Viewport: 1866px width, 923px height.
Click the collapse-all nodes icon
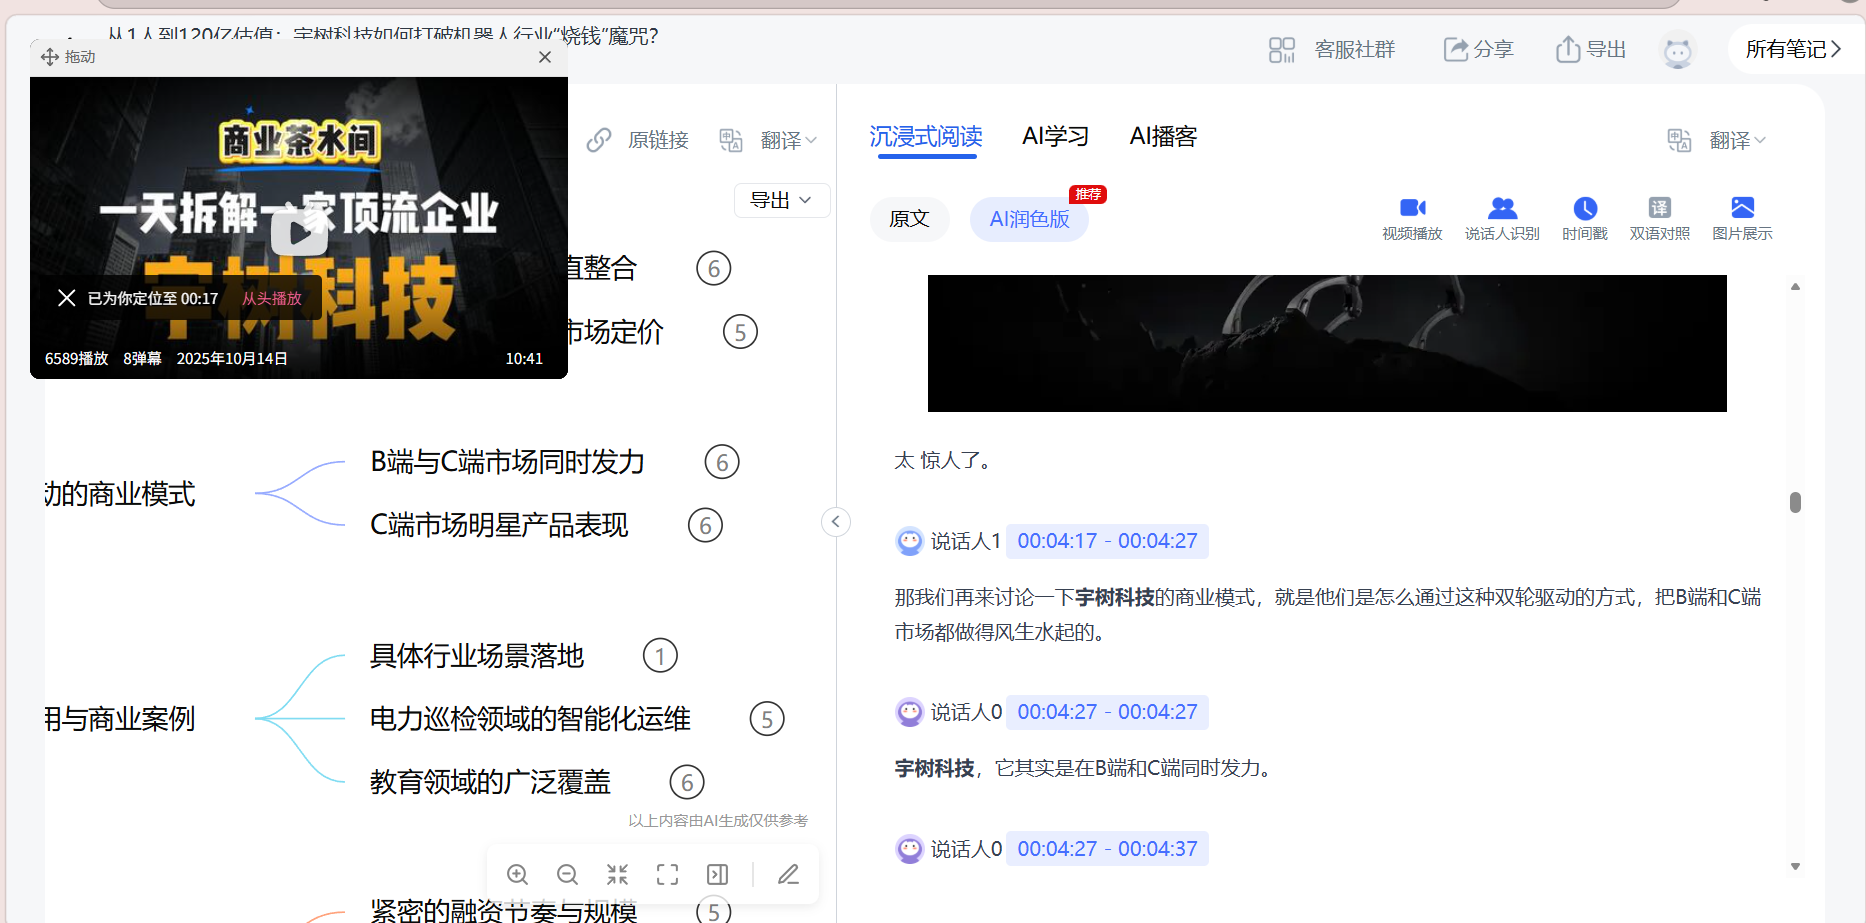click(x=617, y=874)
